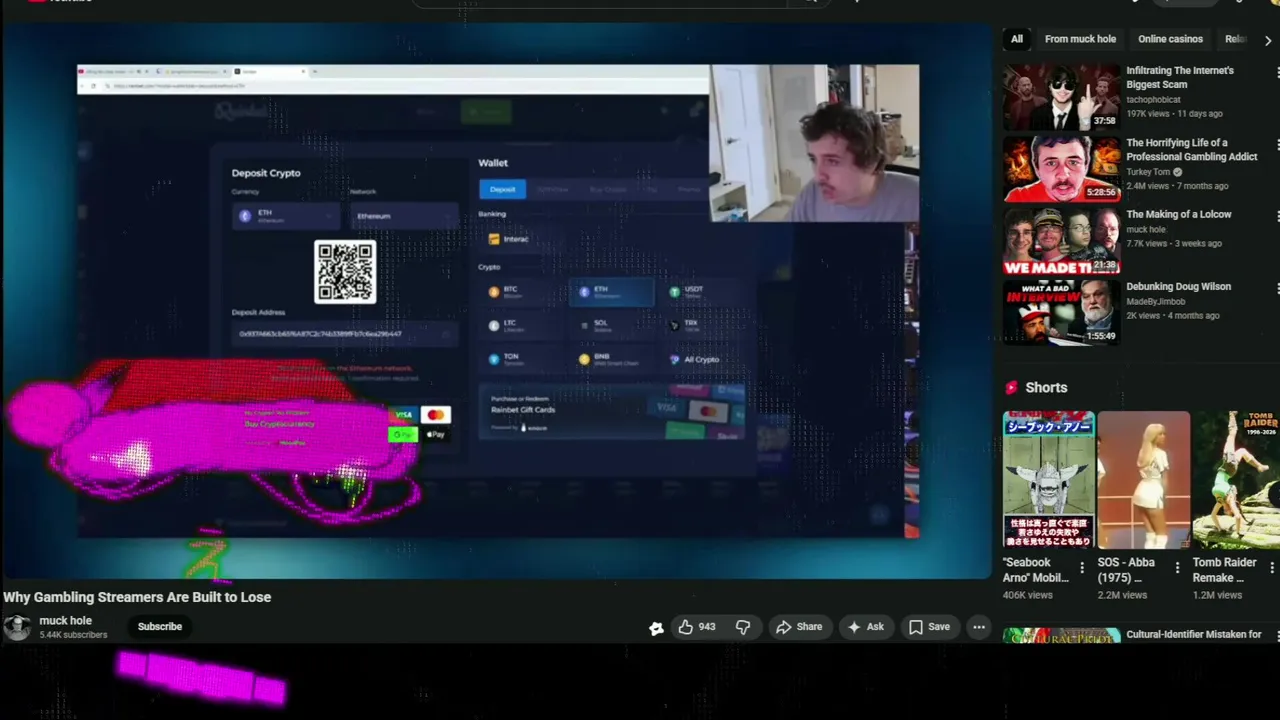The height and width of the screenshot is (720, 1280).
Task: Open the Tomb Raider Remake short thumbnail
Action: pyautogui.click(x=1236, y=480)
